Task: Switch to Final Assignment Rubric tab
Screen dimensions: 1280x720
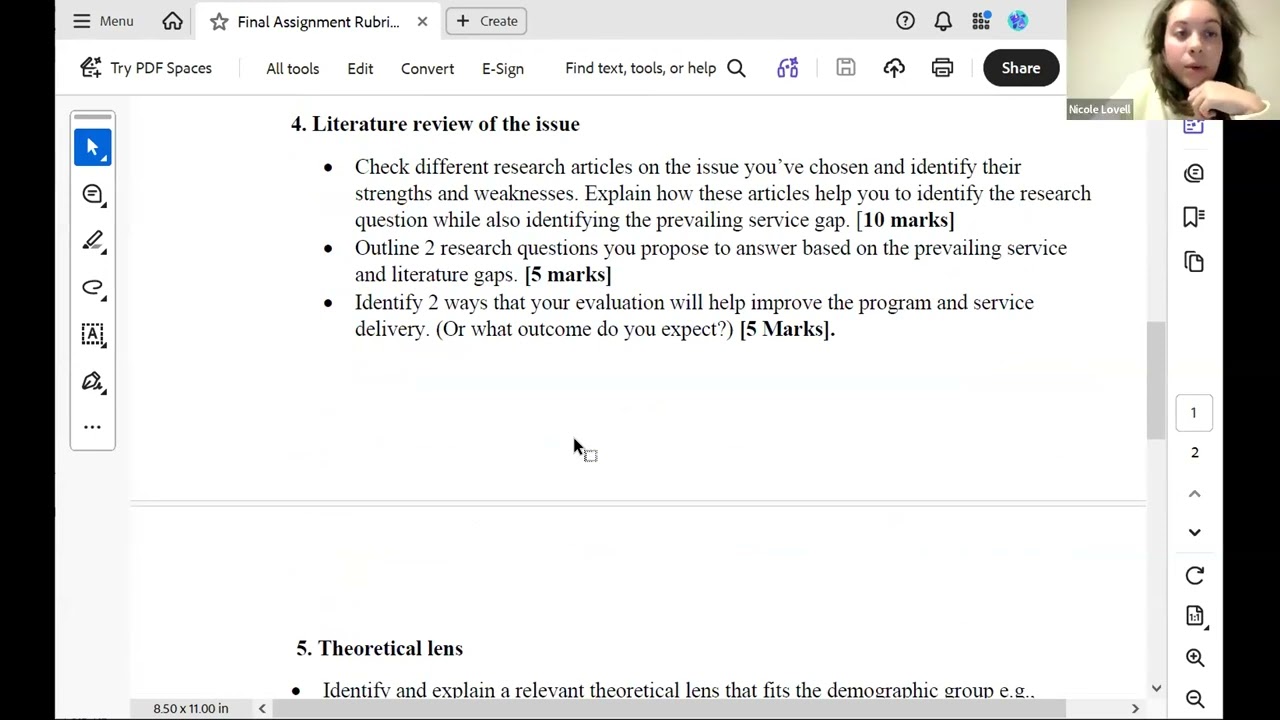Action: 318,21
